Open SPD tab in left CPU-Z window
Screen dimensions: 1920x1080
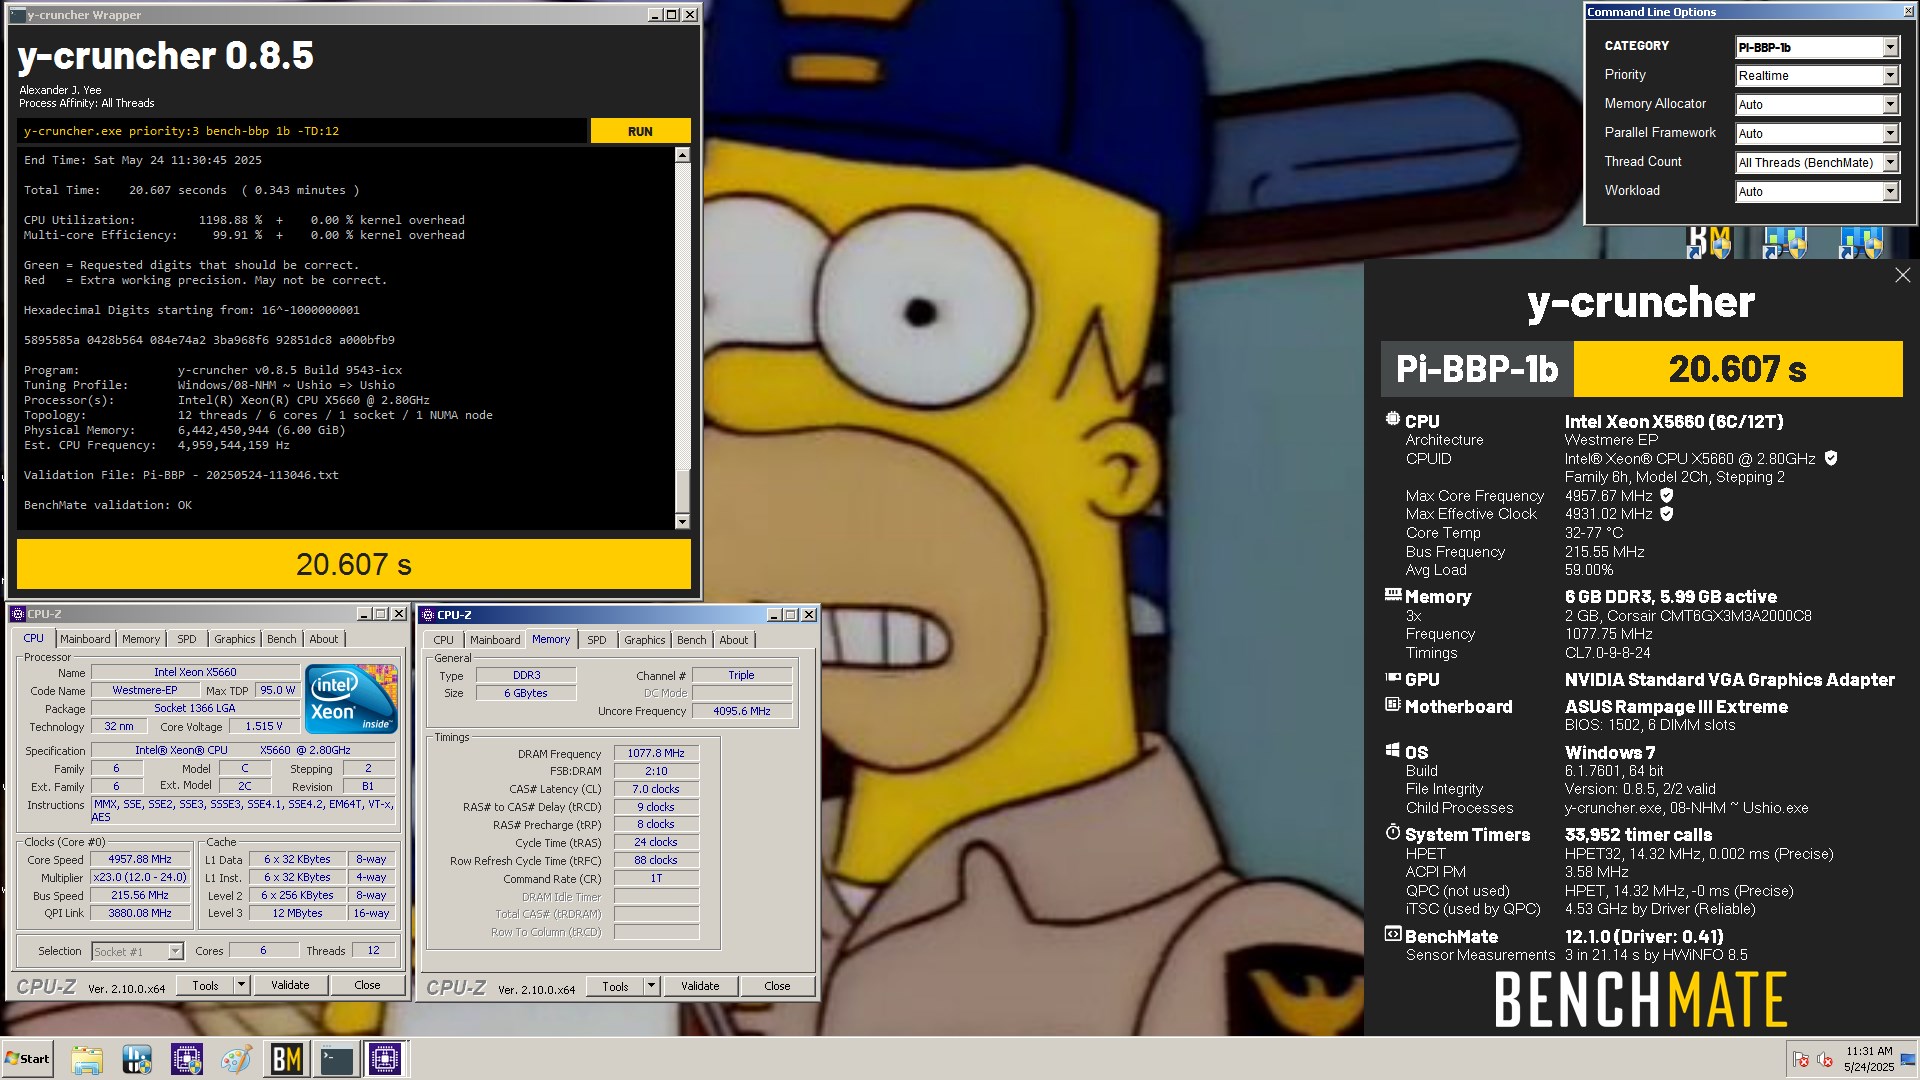pyautogui.click(x=187, y=640)
